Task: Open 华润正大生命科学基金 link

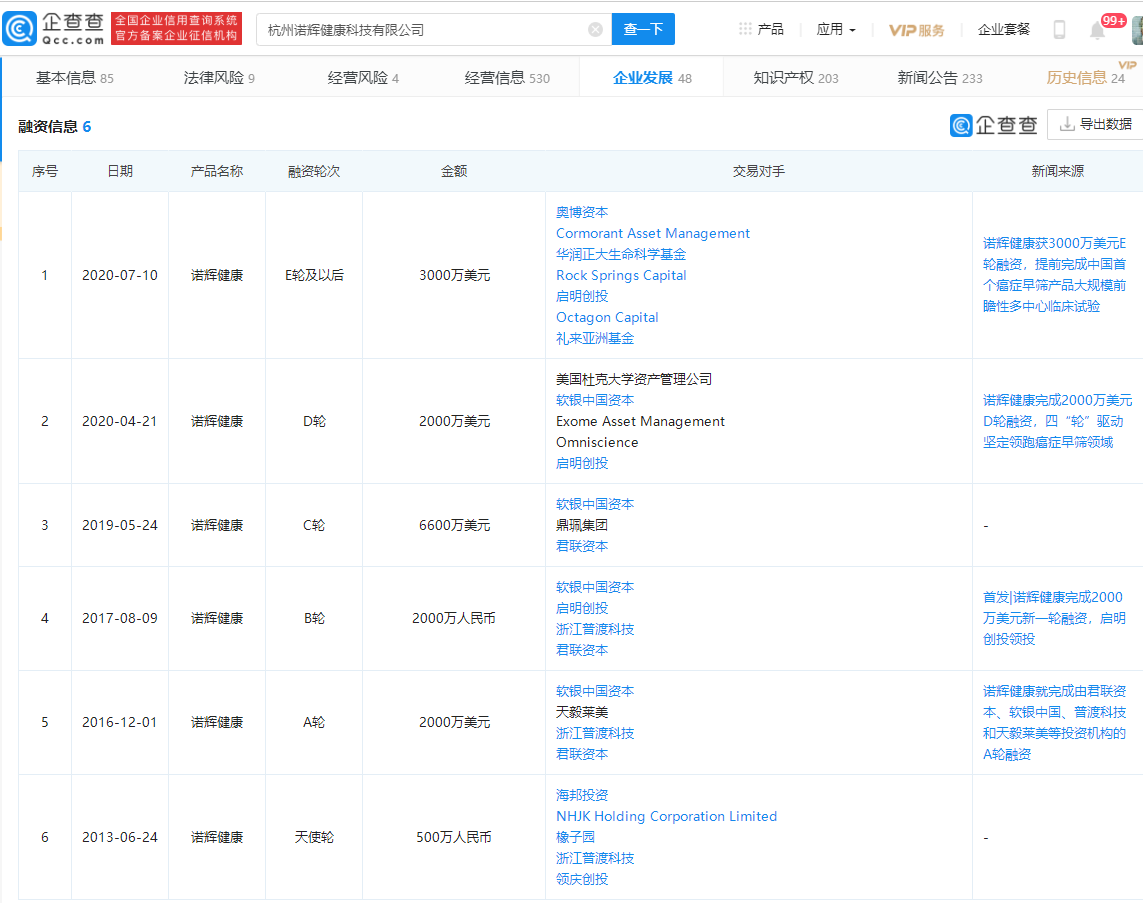Action: coord(621,254)
